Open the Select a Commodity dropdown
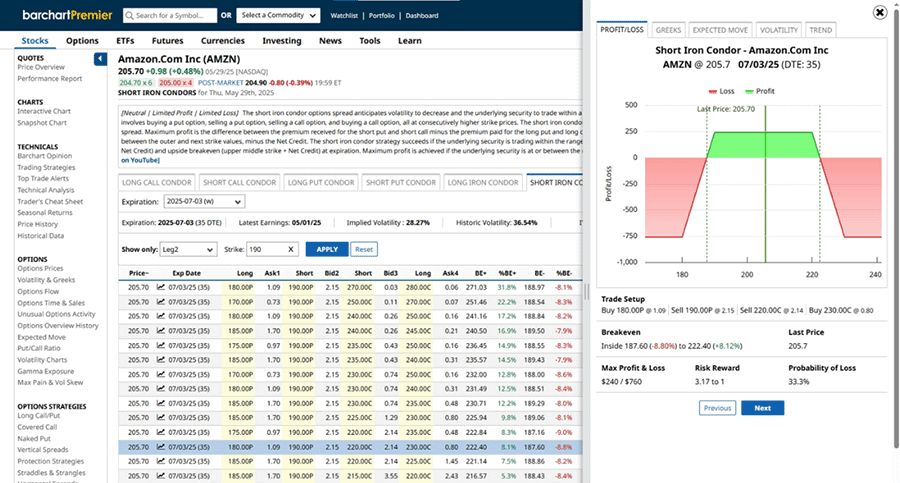The width and height of the screenshot is (900, 483). (x=278, y=16)
